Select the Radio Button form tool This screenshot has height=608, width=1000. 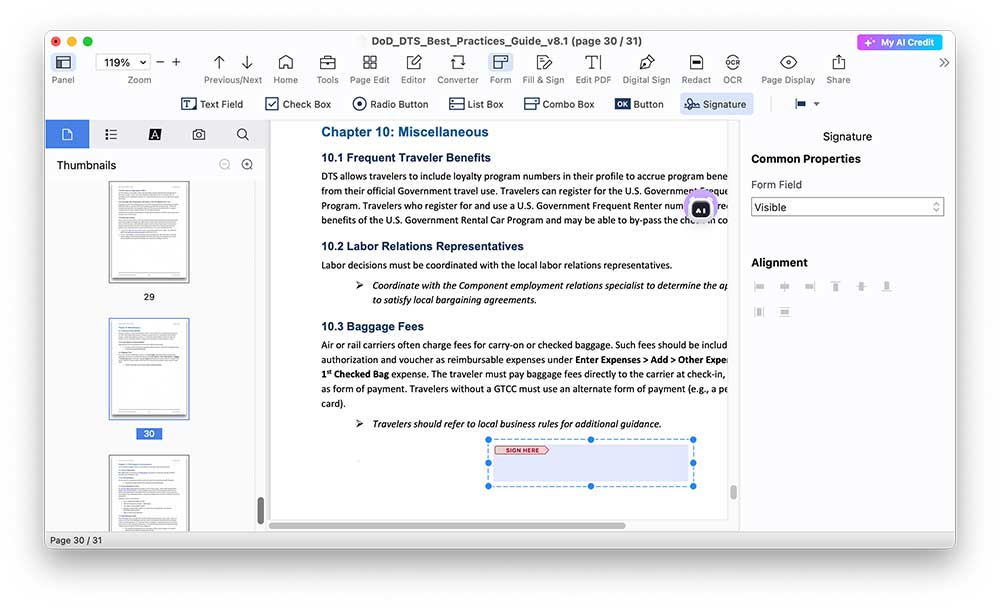pyautogui.click(x=390, y=104)
